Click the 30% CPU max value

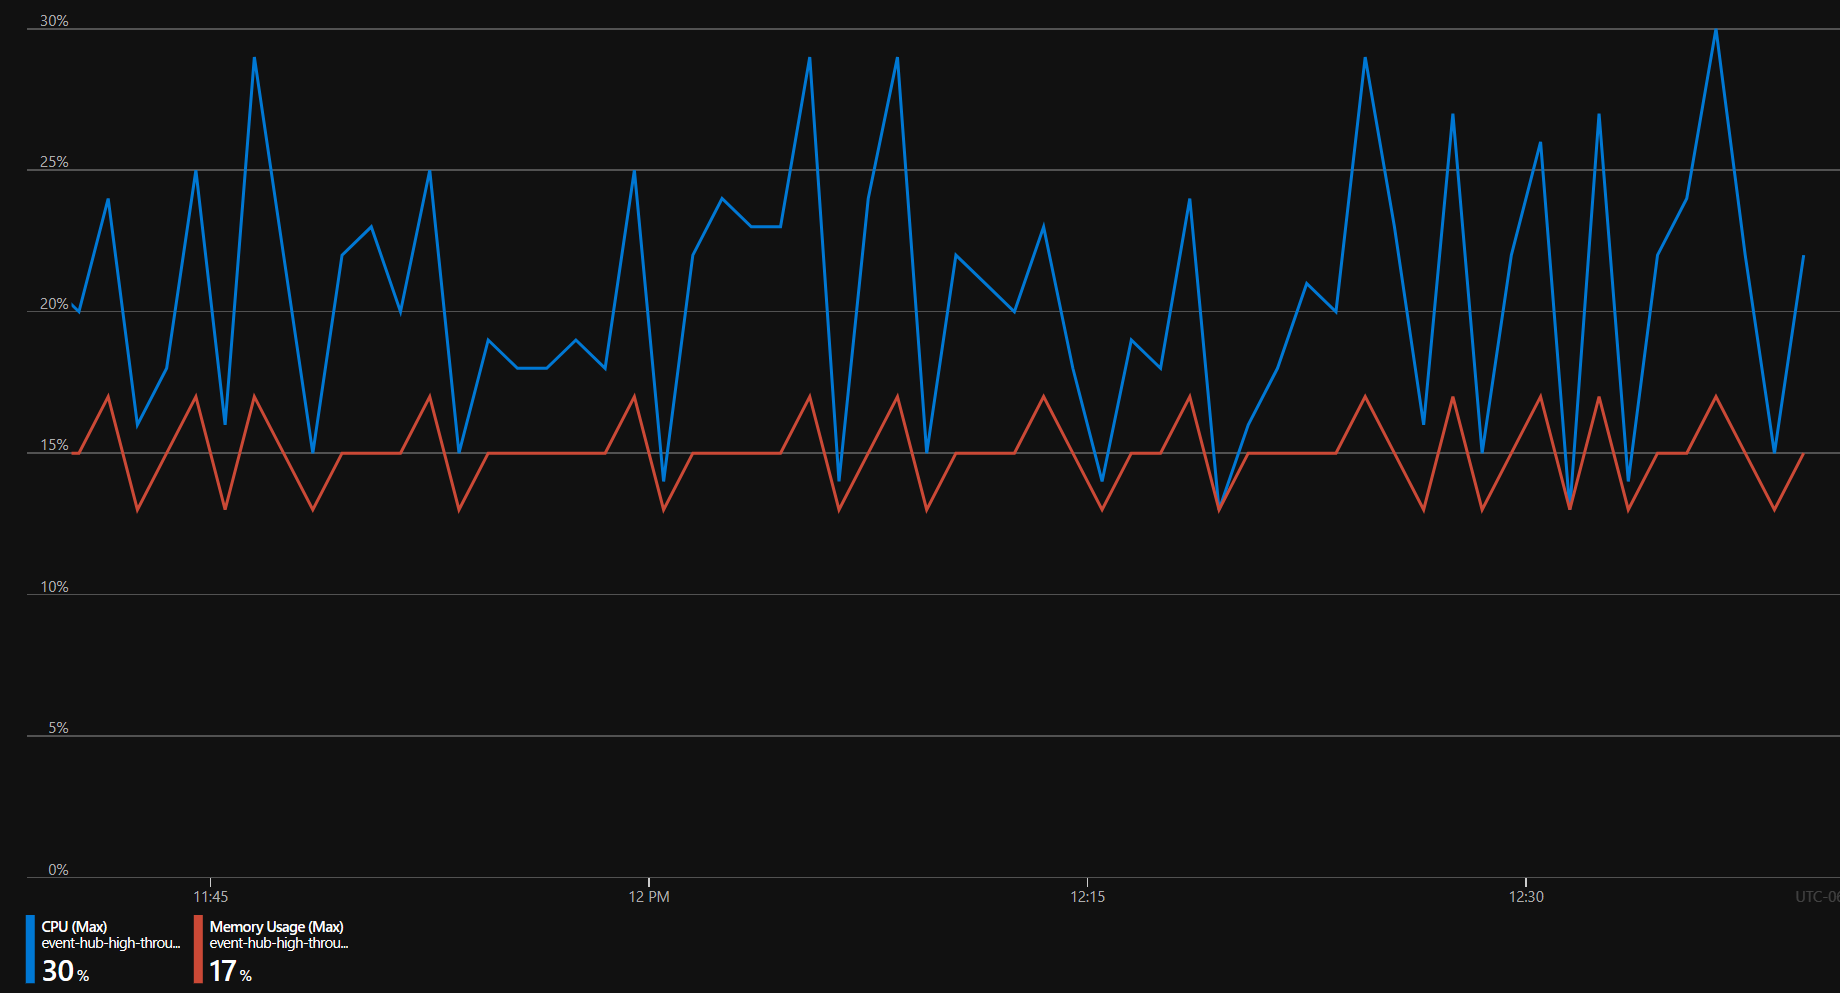[65, 971]
